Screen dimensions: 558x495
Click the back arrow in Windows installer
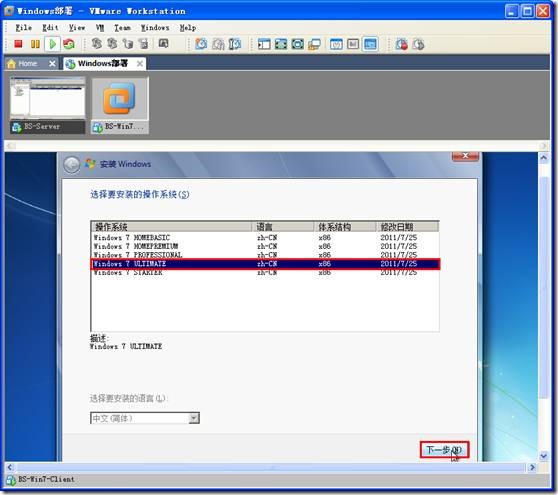point(72,165)
